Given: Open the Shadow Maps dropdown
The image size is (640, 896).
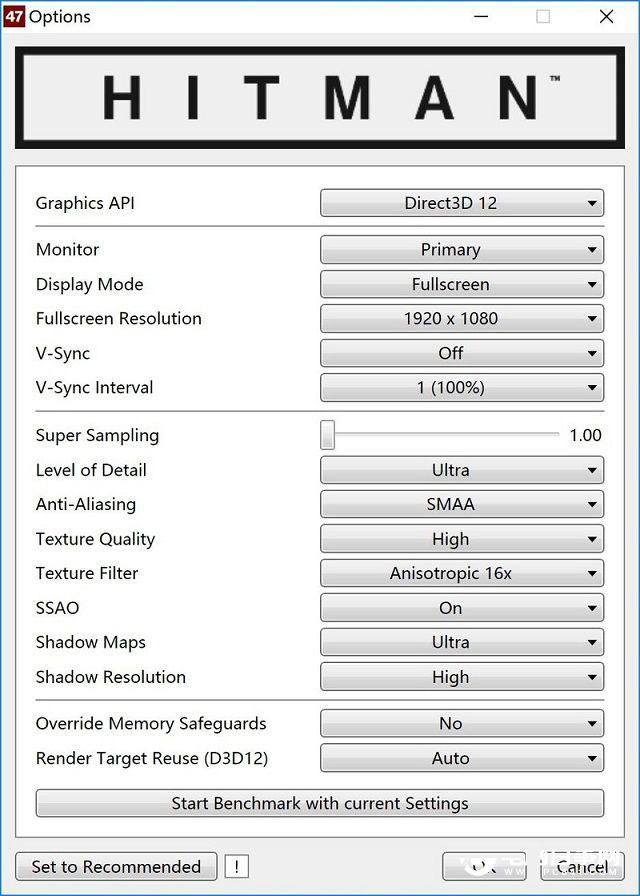Looking at the screenshot, I should coord(462,642).
